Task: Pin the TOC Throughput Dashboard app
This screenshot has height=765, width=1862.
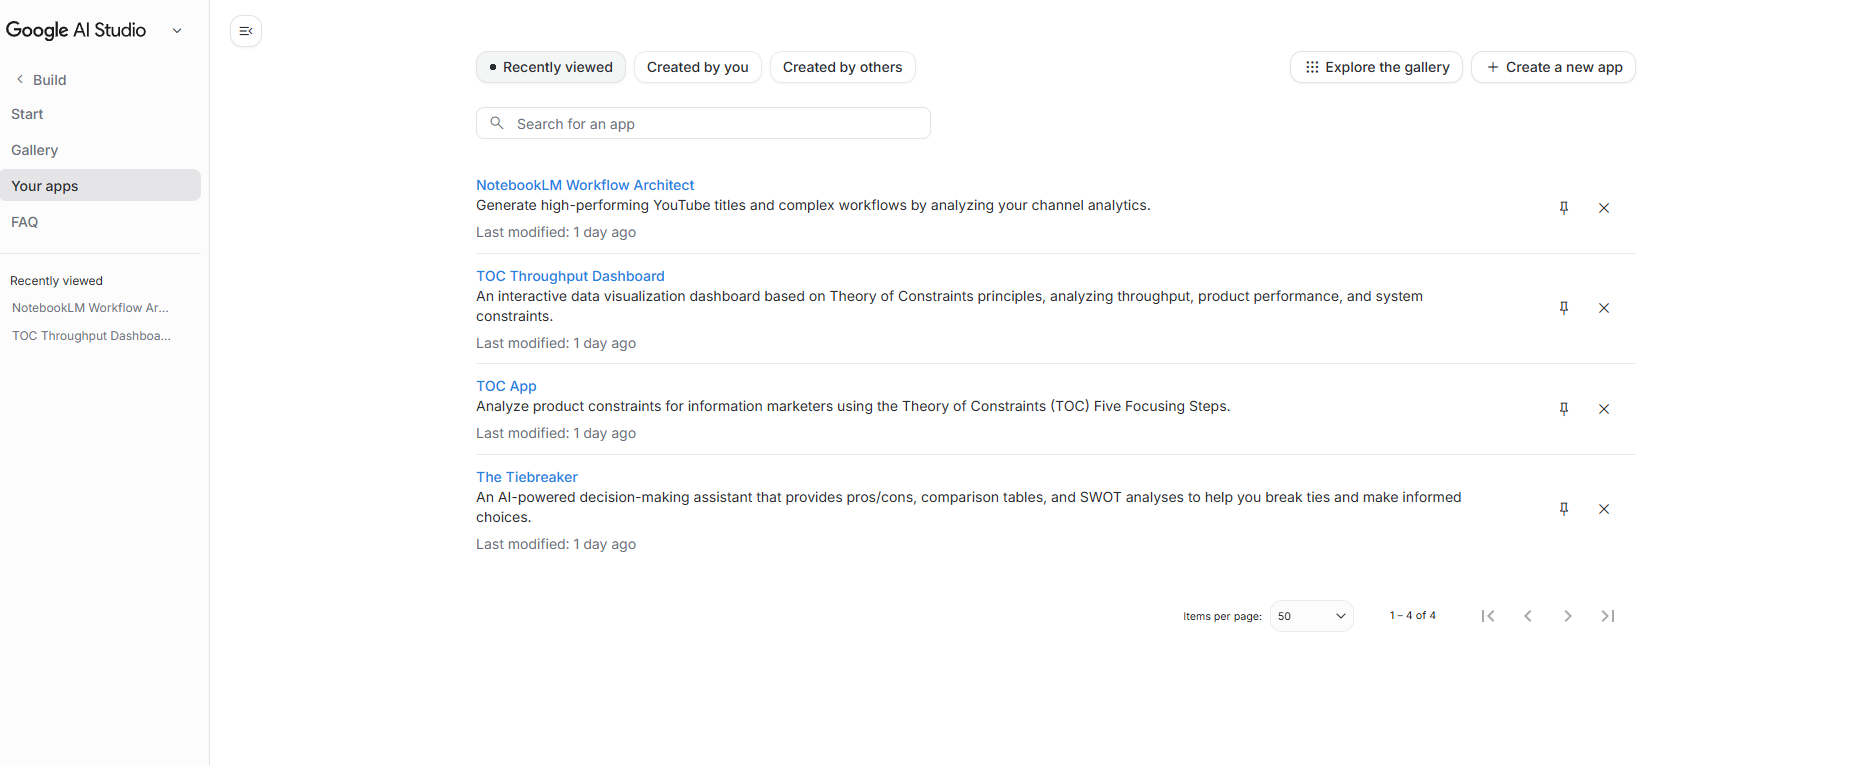Action: [1564, 308]
